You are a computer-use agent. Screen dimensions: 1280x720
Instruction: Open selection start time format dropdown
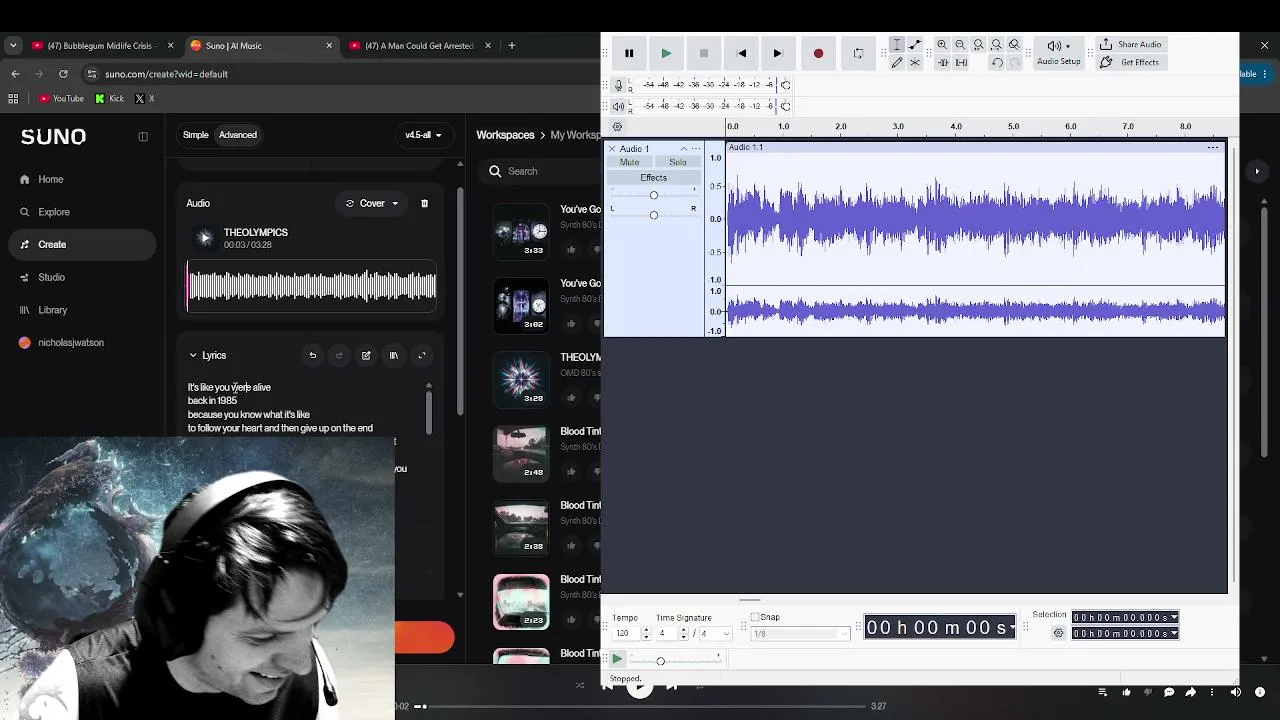(x=1174, y=618)
